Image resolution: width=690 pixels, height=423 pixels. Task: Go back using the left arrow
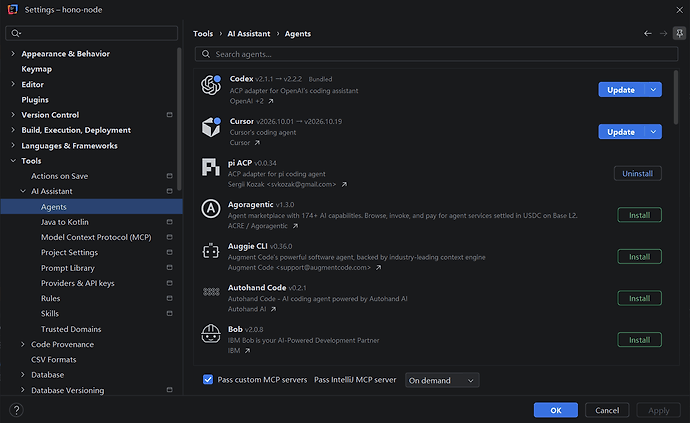click(x=648, y=33)
